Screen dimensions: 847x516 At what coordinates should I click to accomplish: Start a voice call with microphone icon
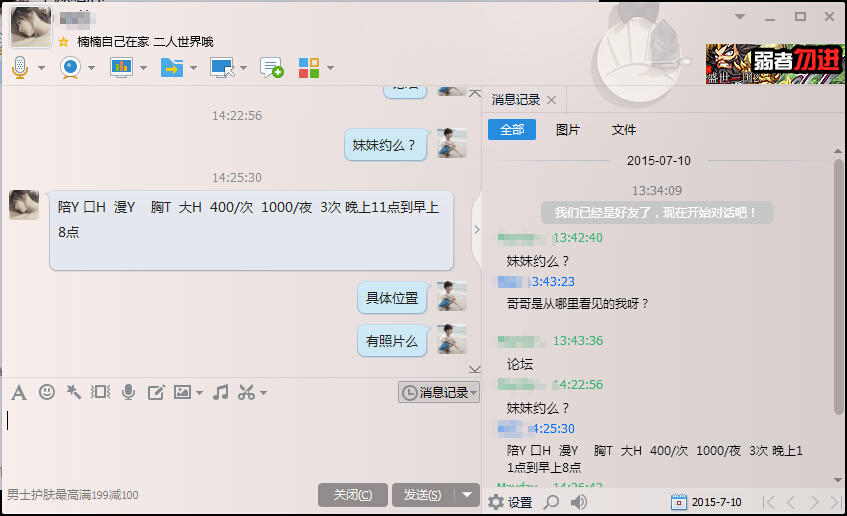tap(20, 68)
